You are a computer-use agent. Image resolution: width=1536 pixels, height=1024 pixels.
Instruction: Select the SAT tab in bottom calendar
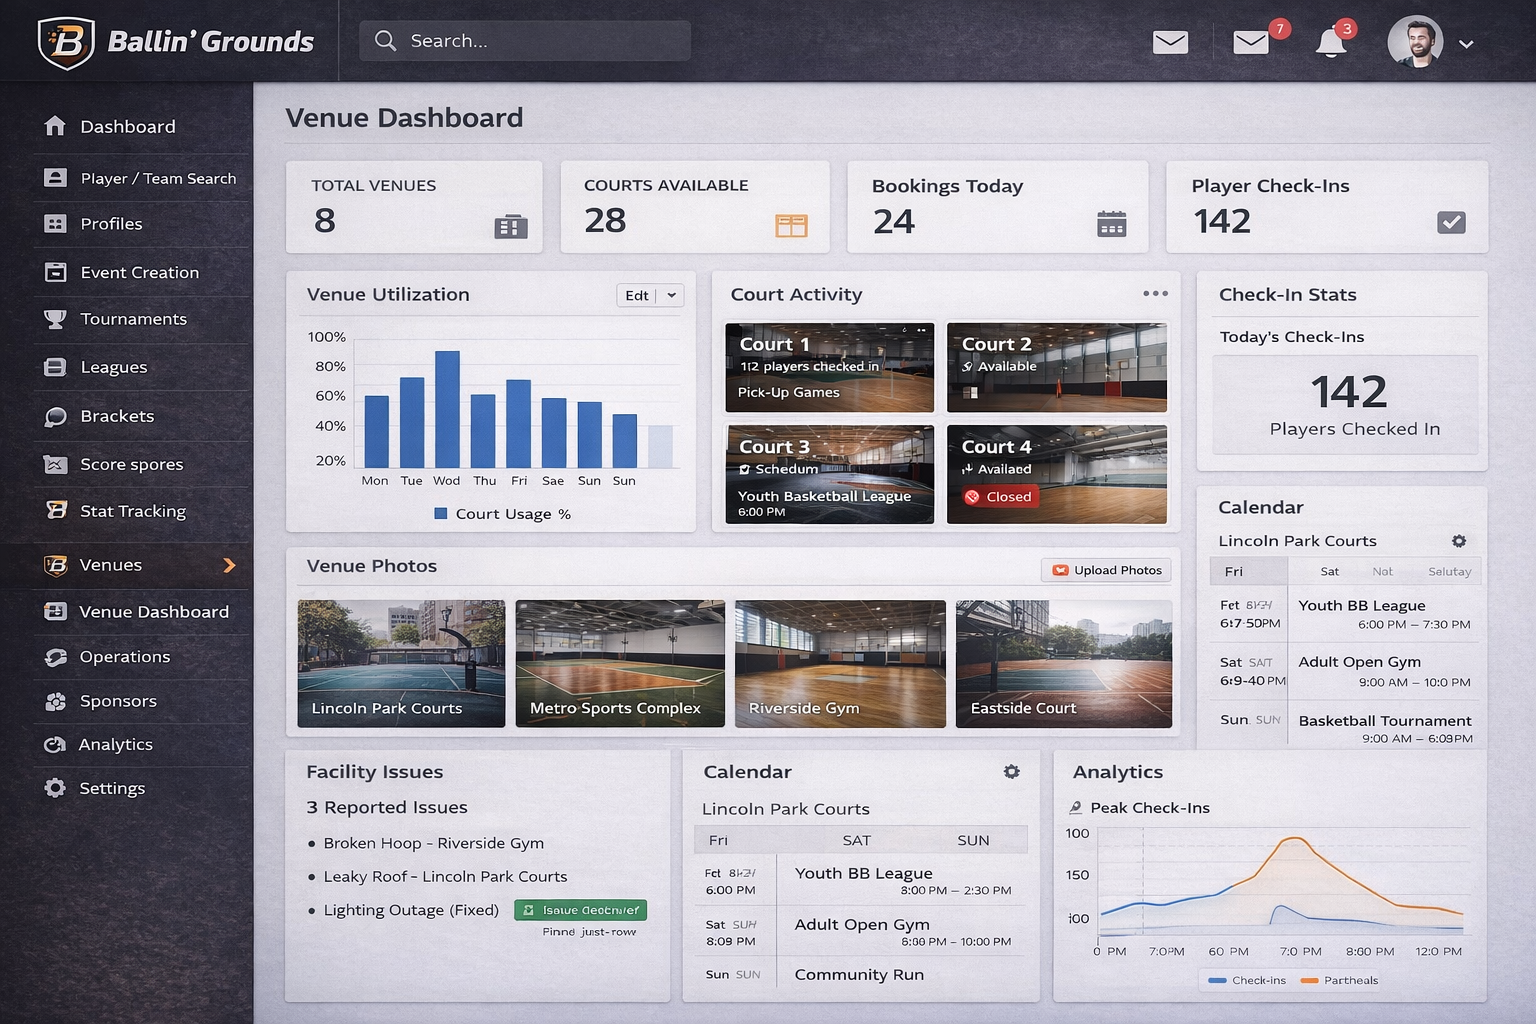pyautogui.click(x=856, y=840)
